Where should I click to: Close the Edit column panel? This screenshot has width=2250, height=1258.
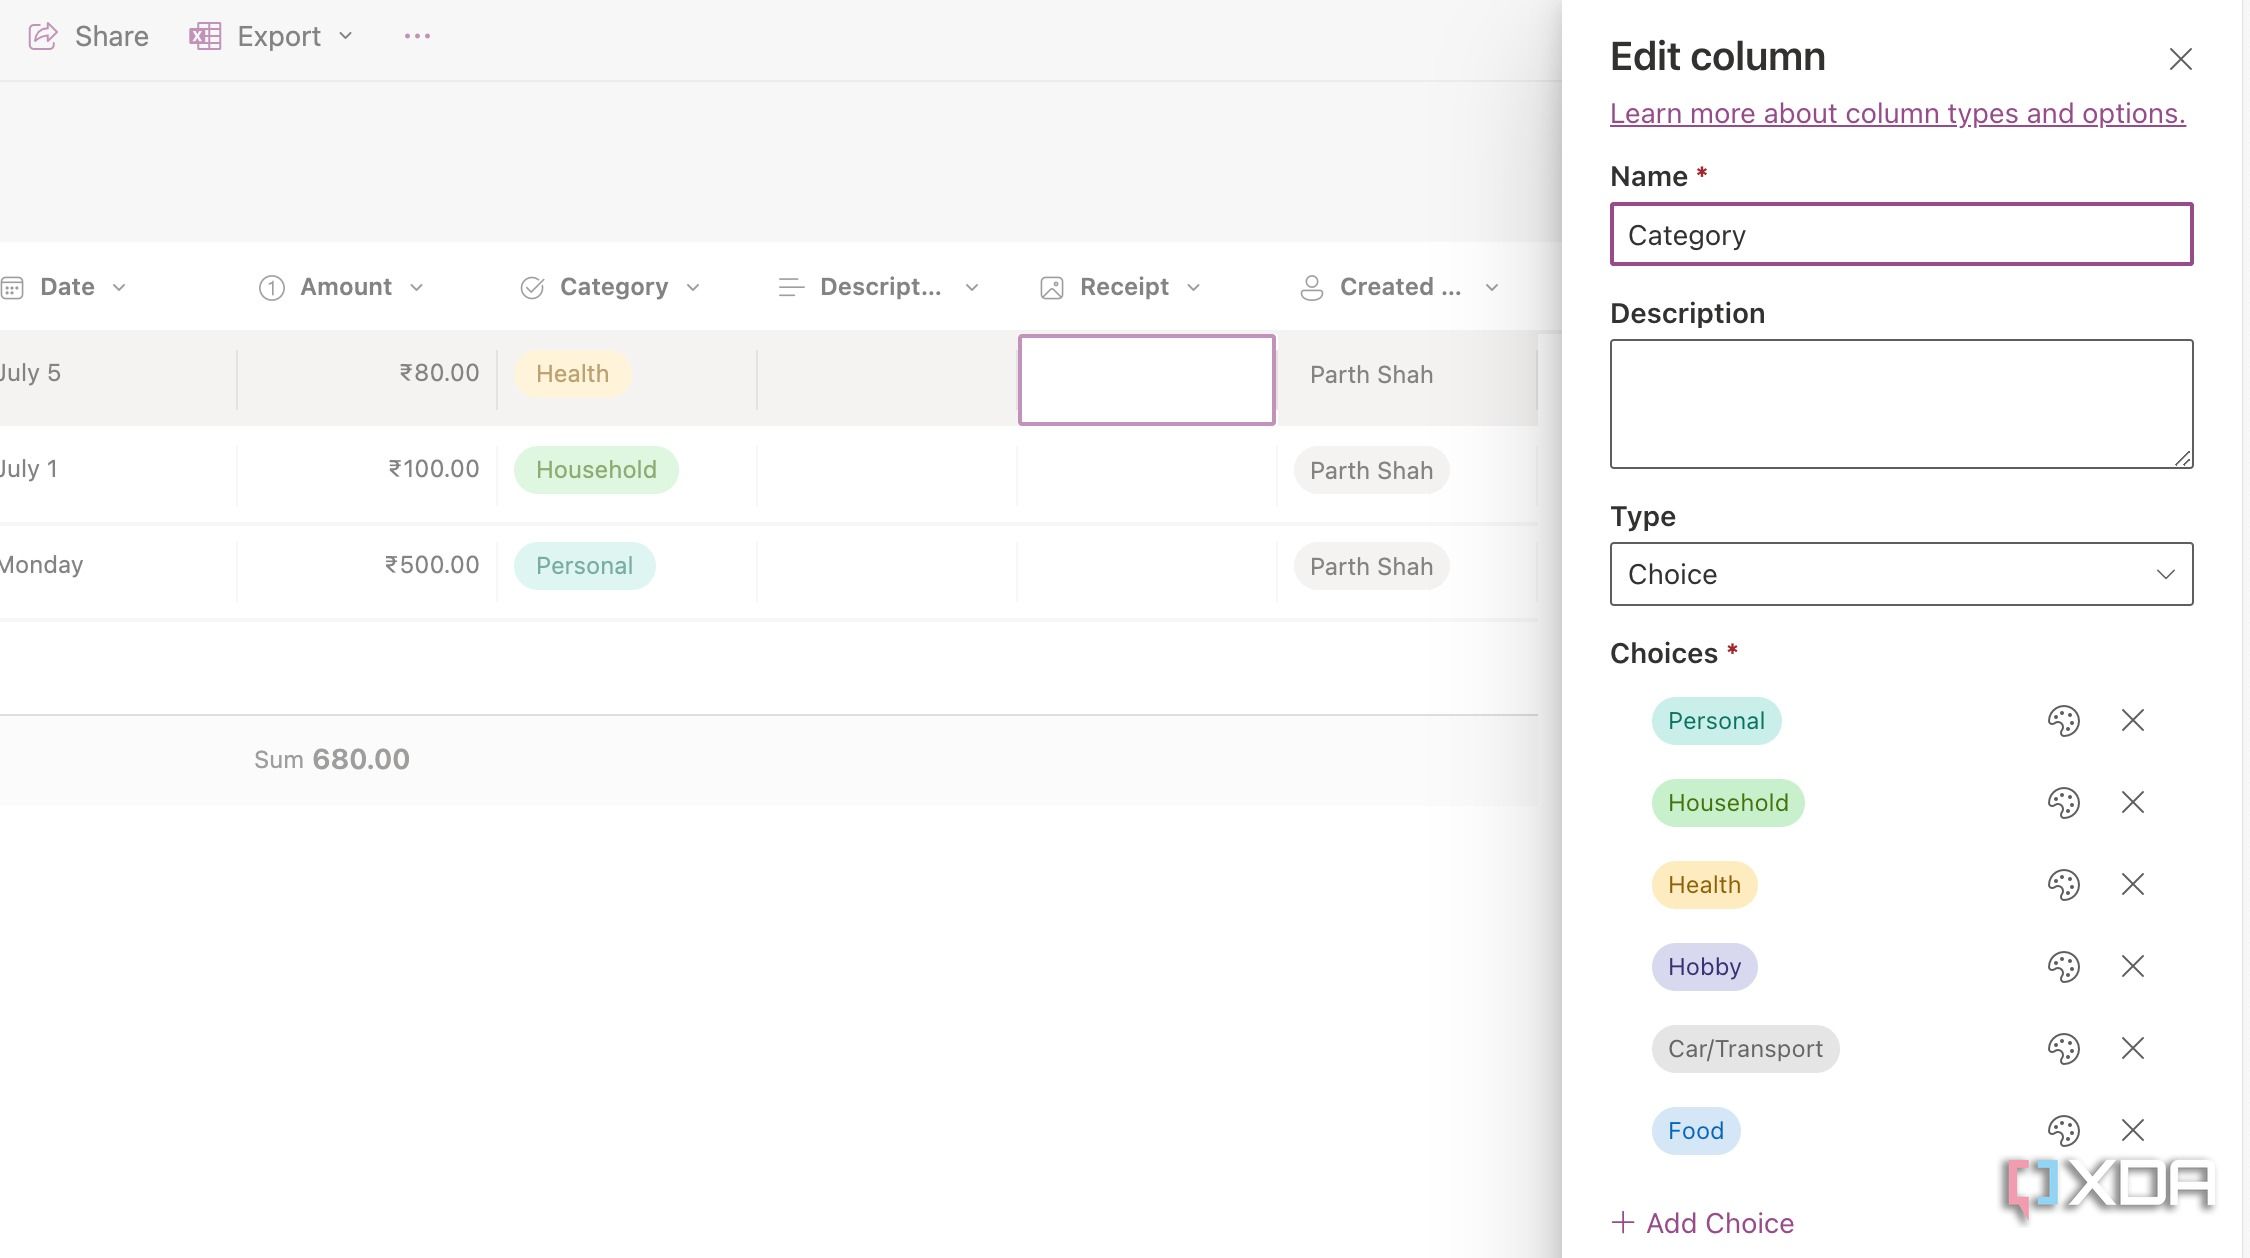click(x=2180, y=59)
